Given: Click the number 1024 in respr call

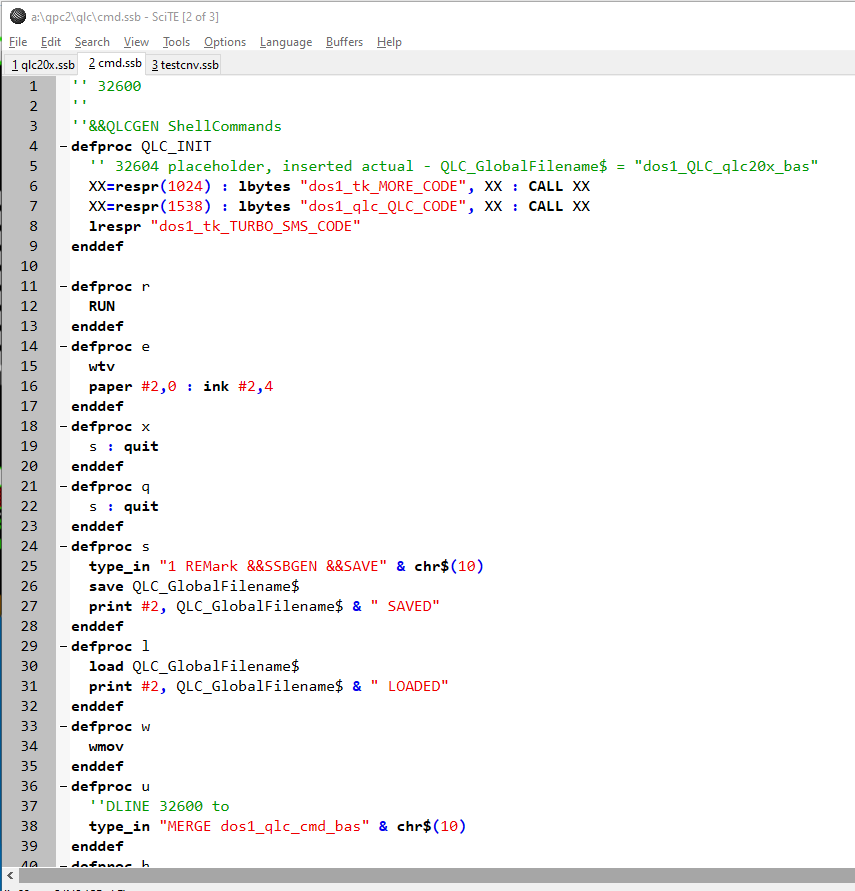Looking at the screenshot, I should [x=185, y=186].
